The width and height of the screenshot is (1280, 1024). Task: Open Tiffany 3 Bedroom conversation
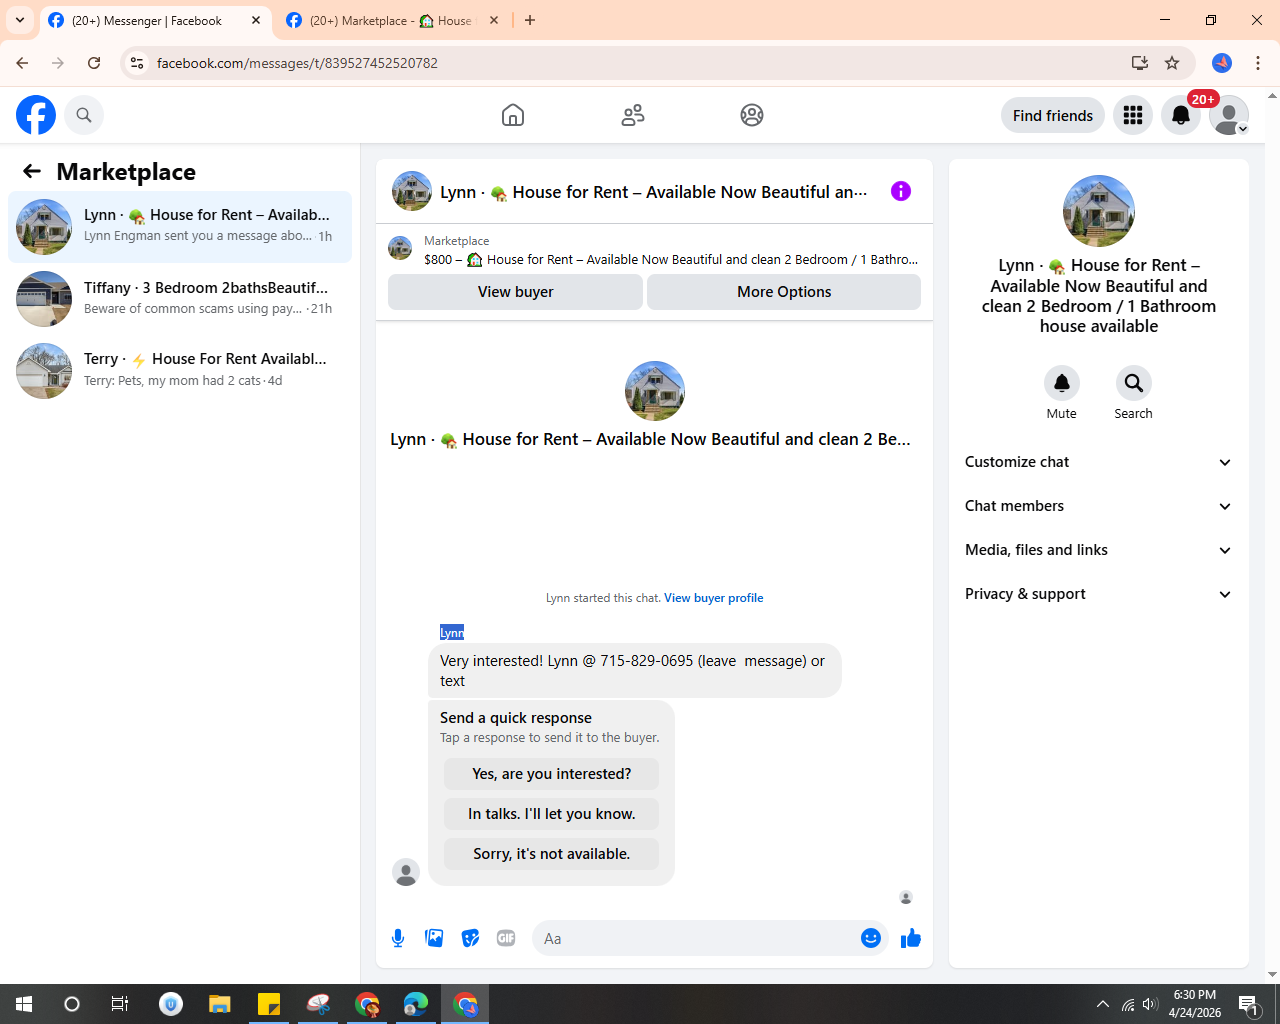180,299
